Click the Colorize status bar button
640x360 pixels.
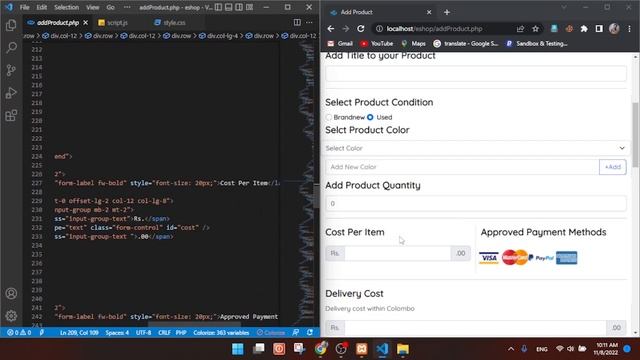coord(271,333)
